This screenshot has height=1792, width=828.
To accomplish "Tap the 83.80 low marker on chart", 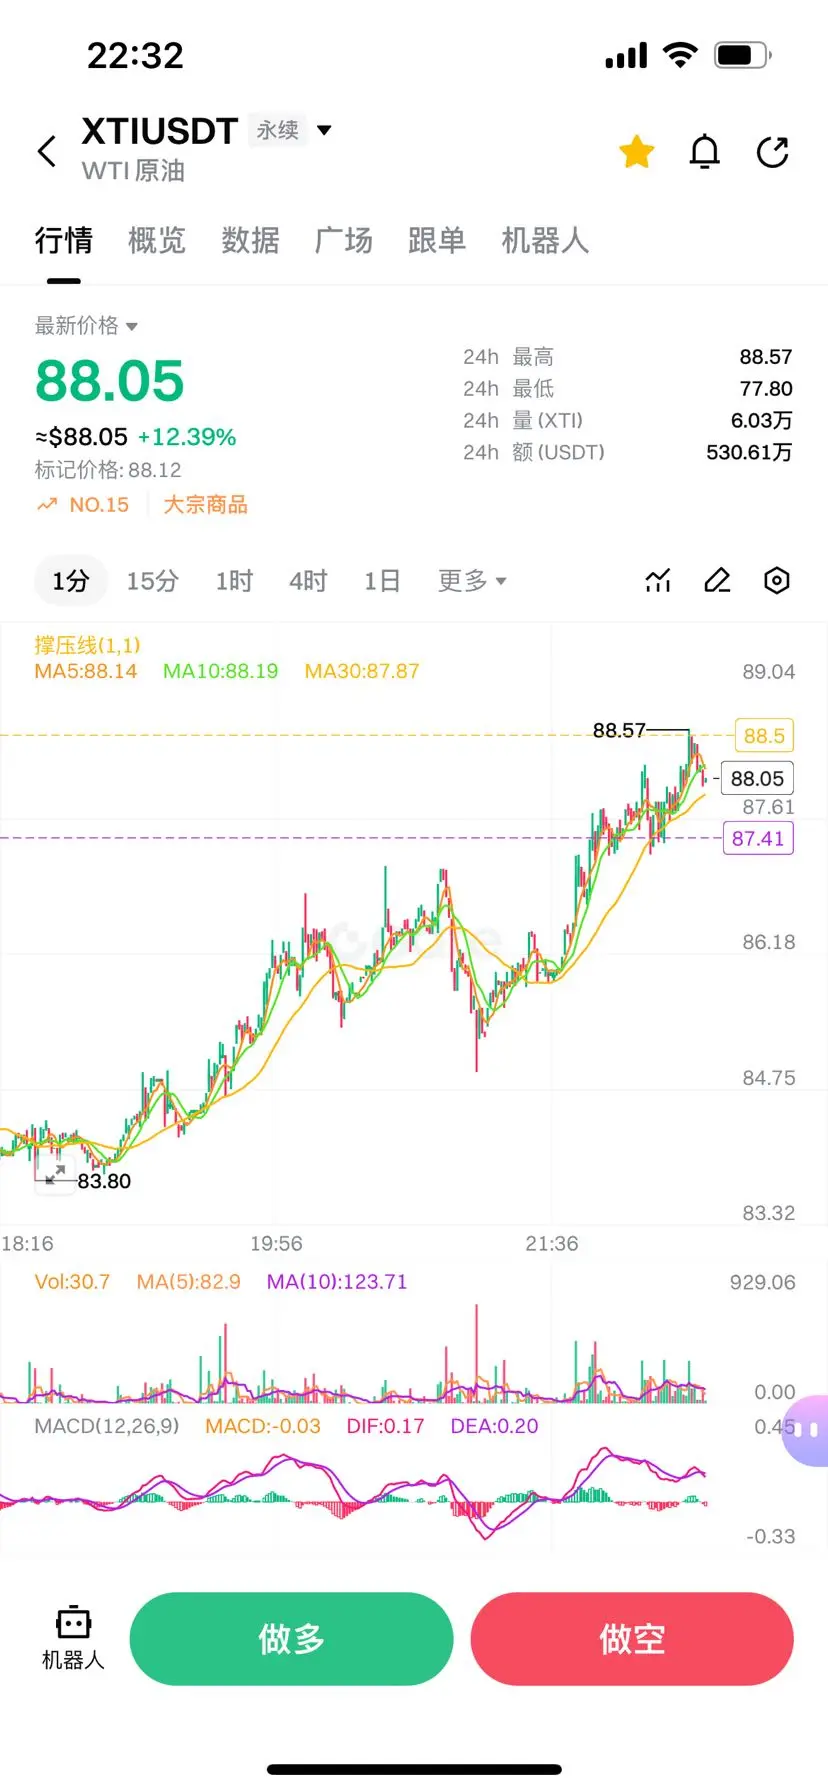I will (104, 1181).
